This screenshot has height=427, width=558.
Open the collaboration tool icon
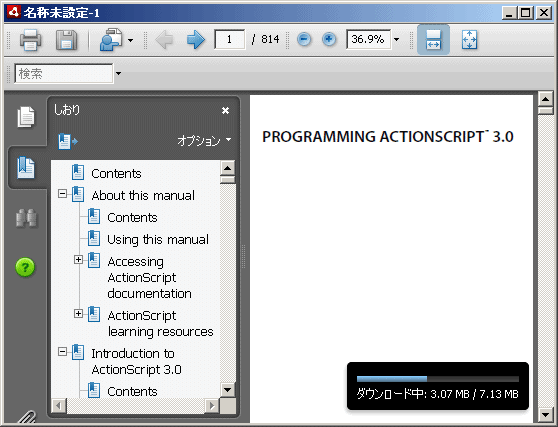pyautogui.click(x=111, y=39)
